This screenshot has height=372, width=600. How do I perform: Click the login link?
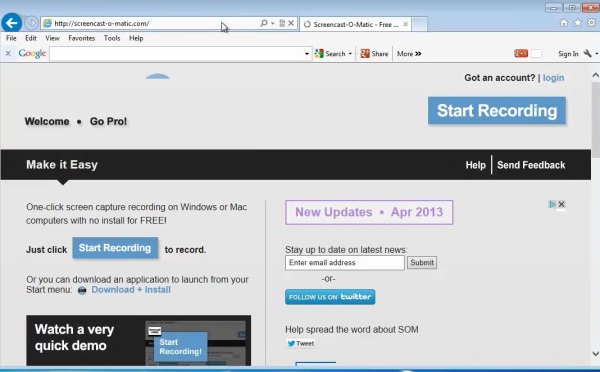[553, 78]
